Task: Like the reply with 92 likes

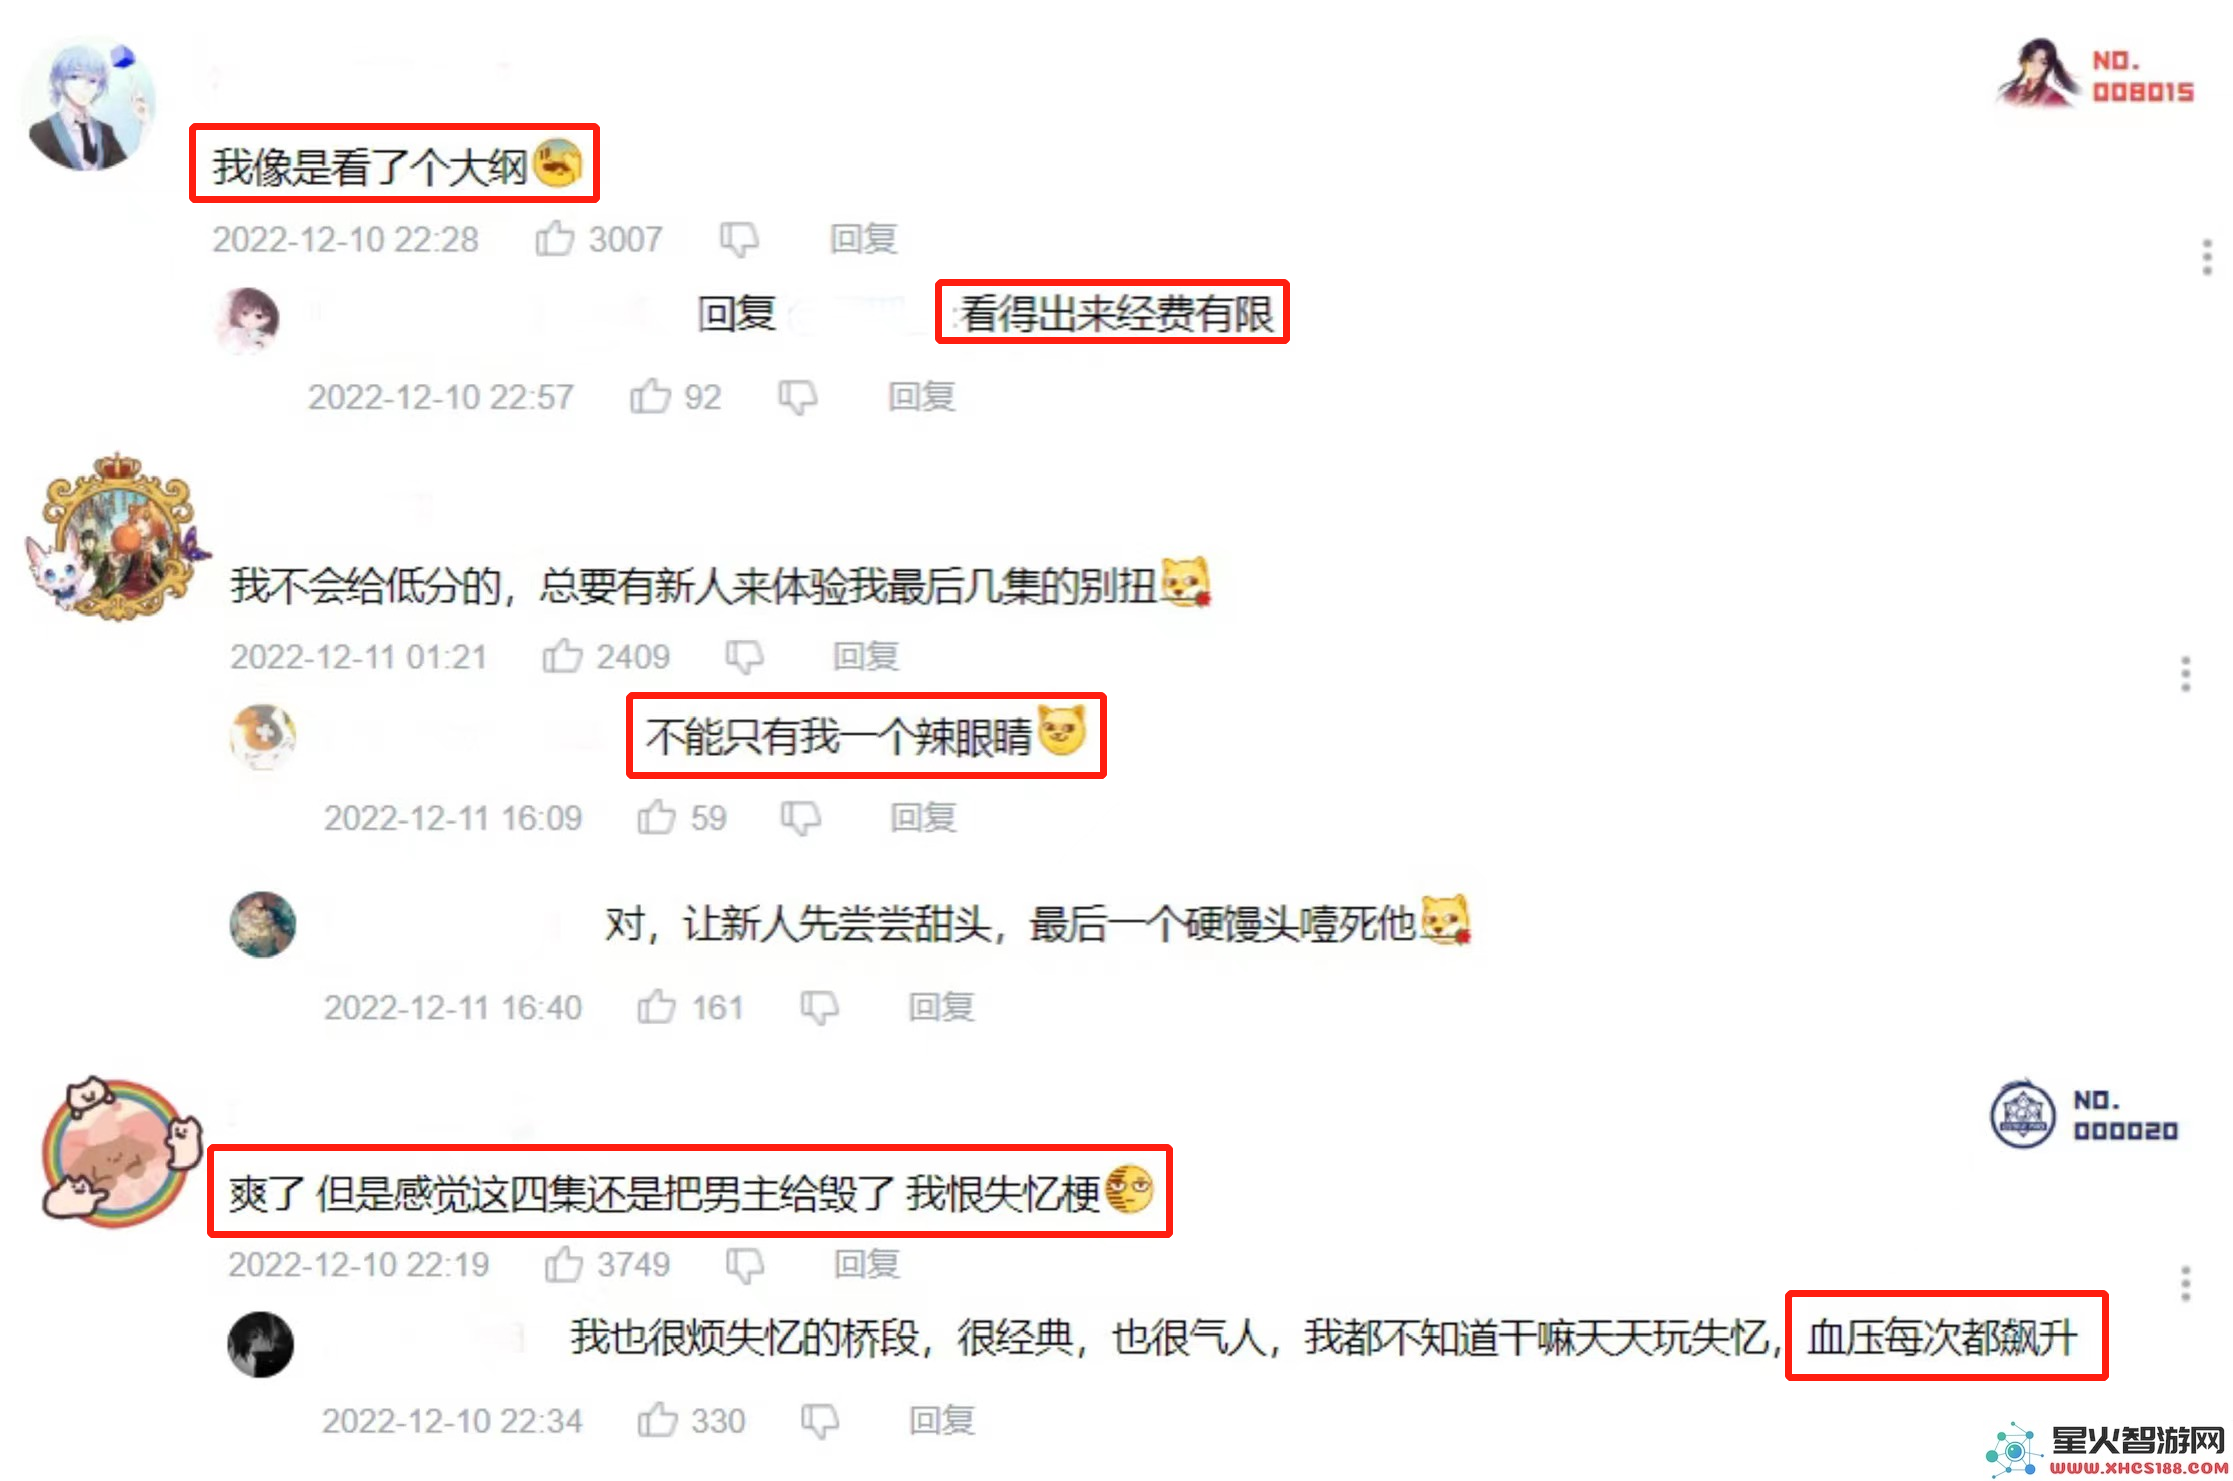Action: [650, 397]
